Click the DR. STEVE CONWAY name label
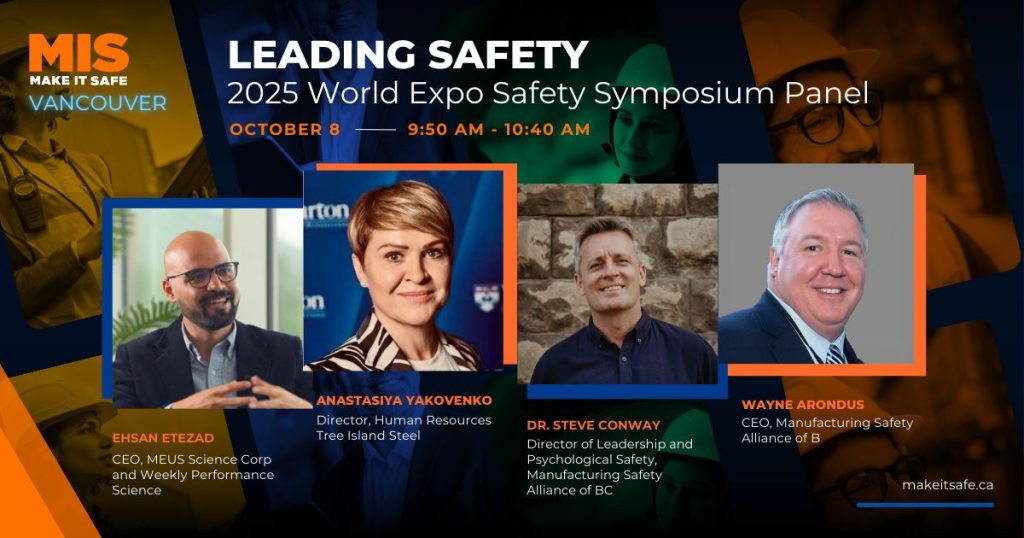The image size is (1024, 538). (593, 425)
